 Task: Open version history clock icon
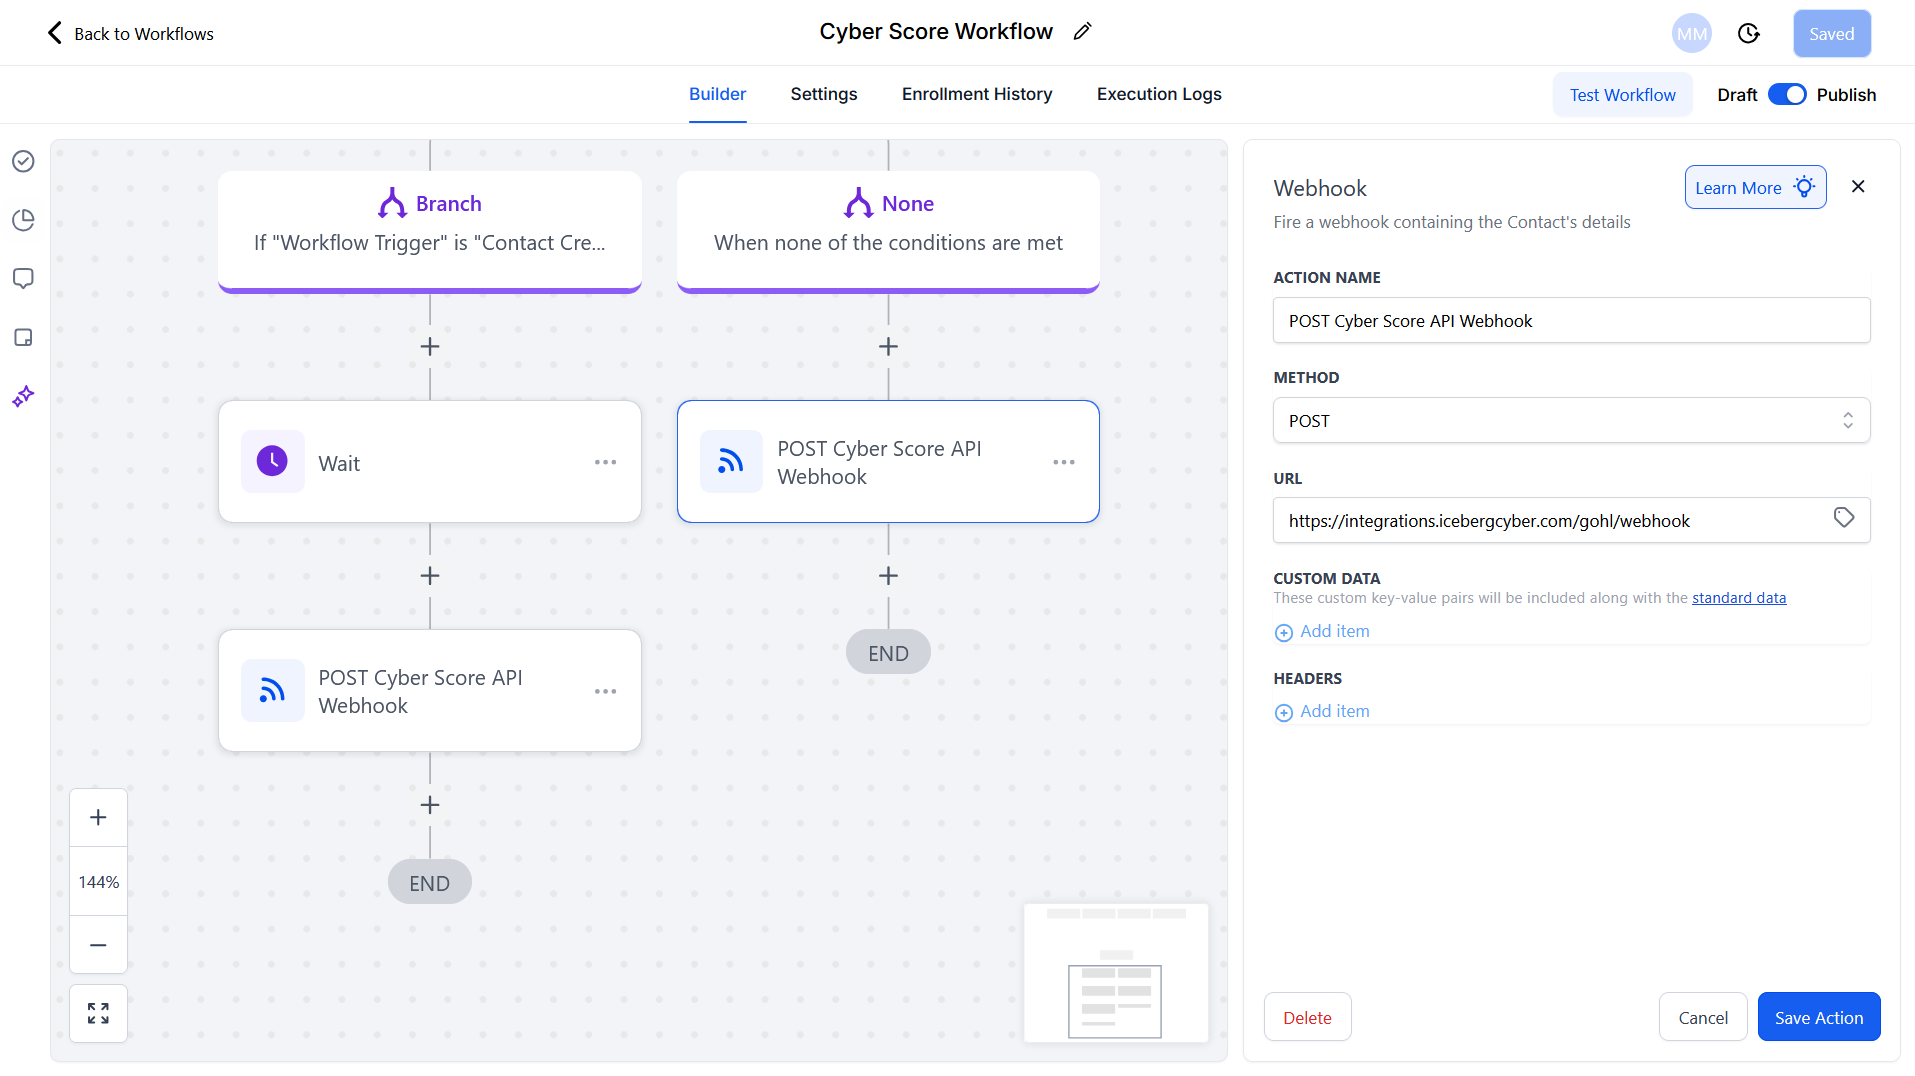click(x=1748, y=34)
